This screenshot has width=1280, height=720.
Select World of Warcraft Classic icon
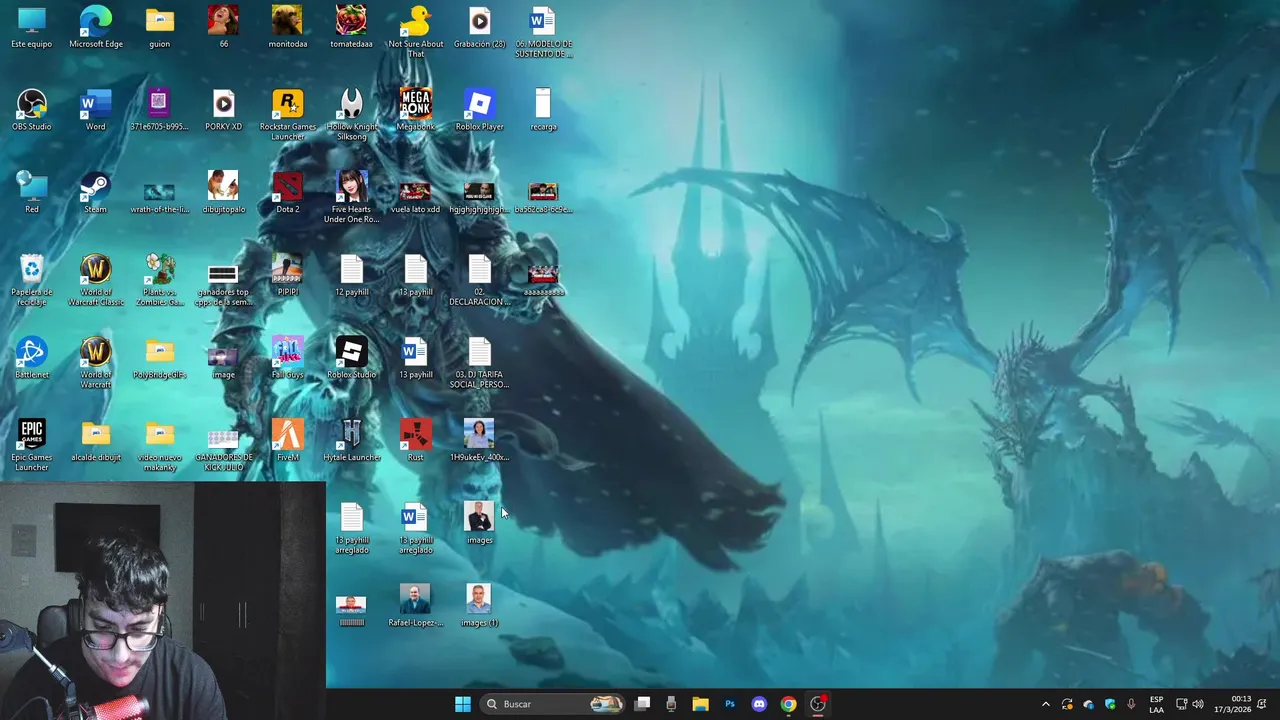point(96,279)
